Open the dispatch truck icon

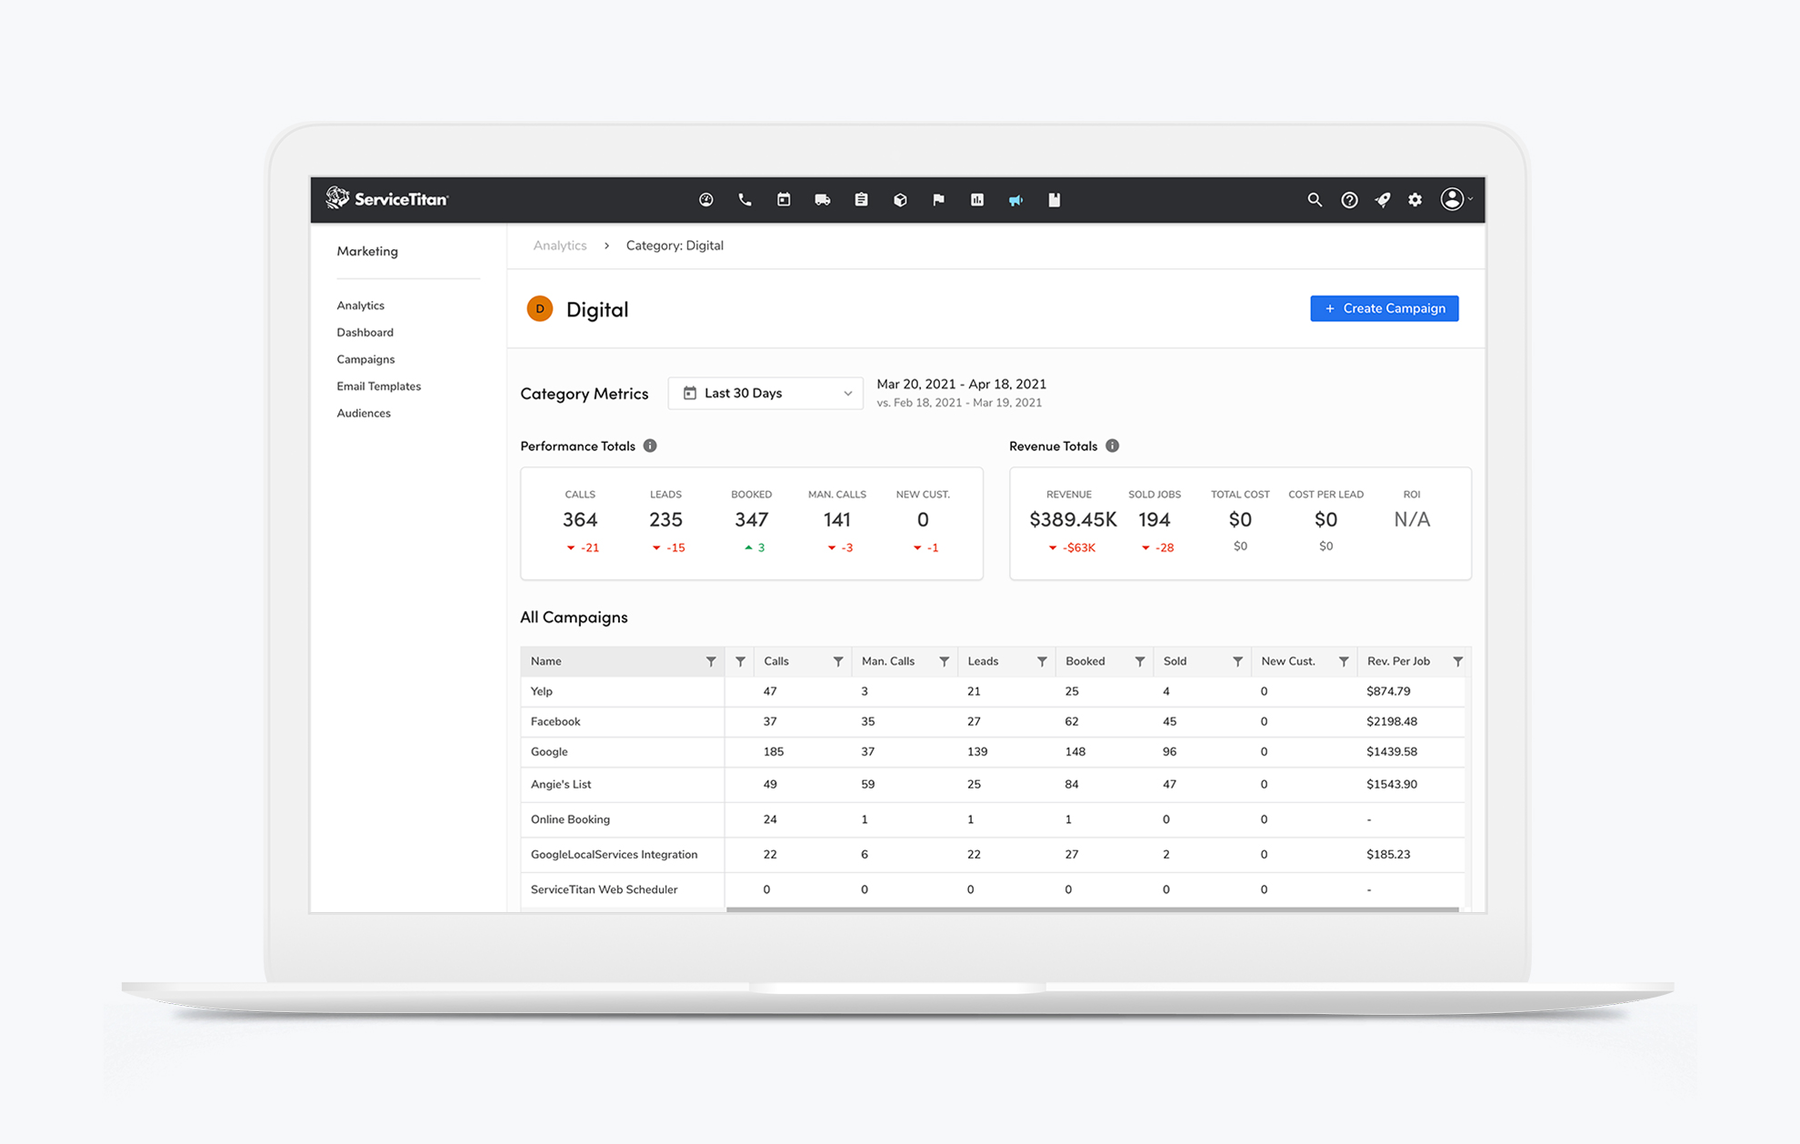[x=822, y=200]
